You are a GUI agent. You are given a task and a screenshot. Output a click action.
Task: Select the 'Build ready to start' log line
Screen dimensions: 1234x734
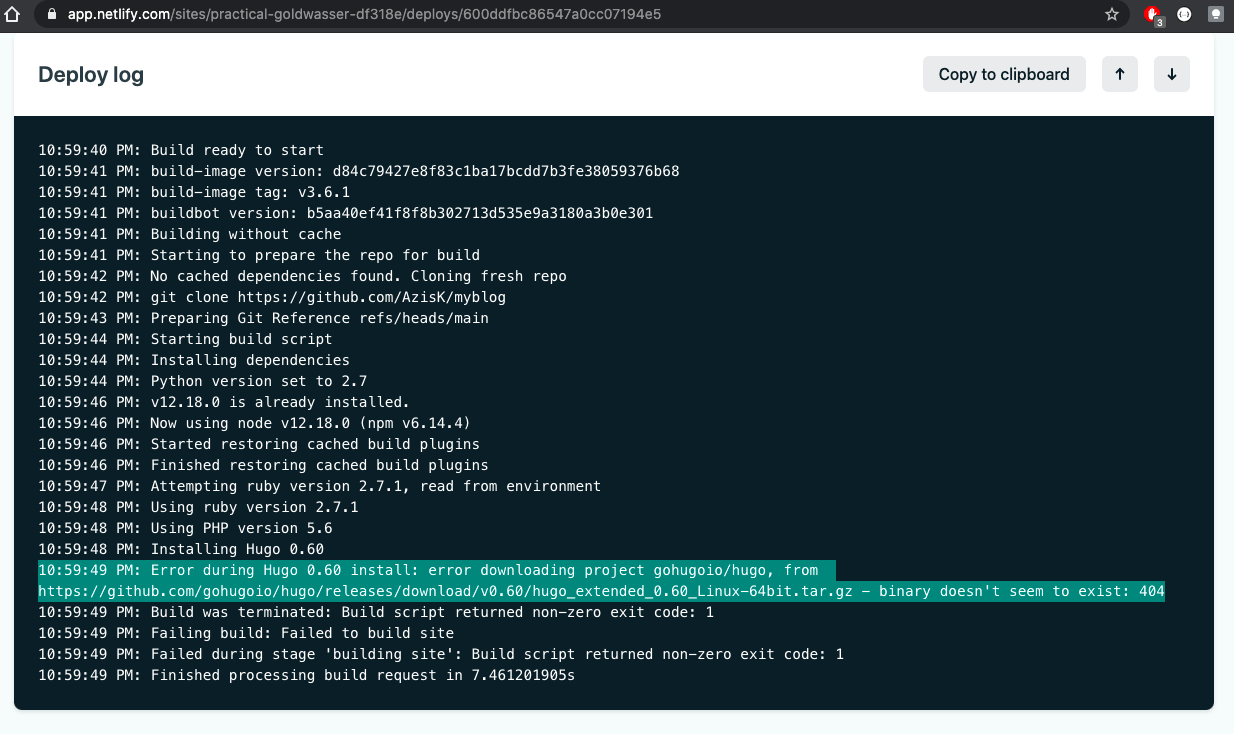pos(181,150)
